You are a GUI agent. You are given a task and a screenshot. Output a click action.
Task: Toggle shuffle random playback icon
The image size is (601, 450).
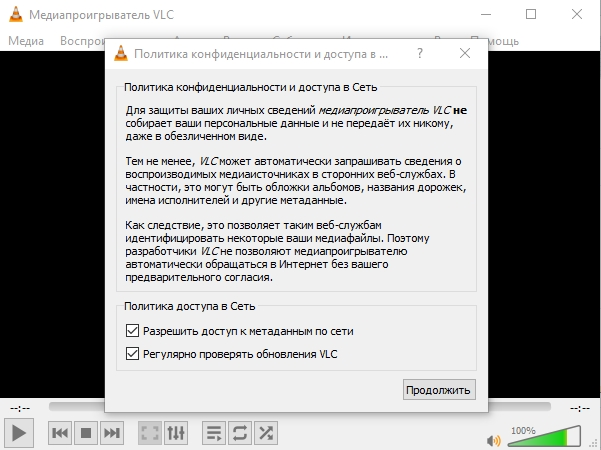tap(266, 433)
